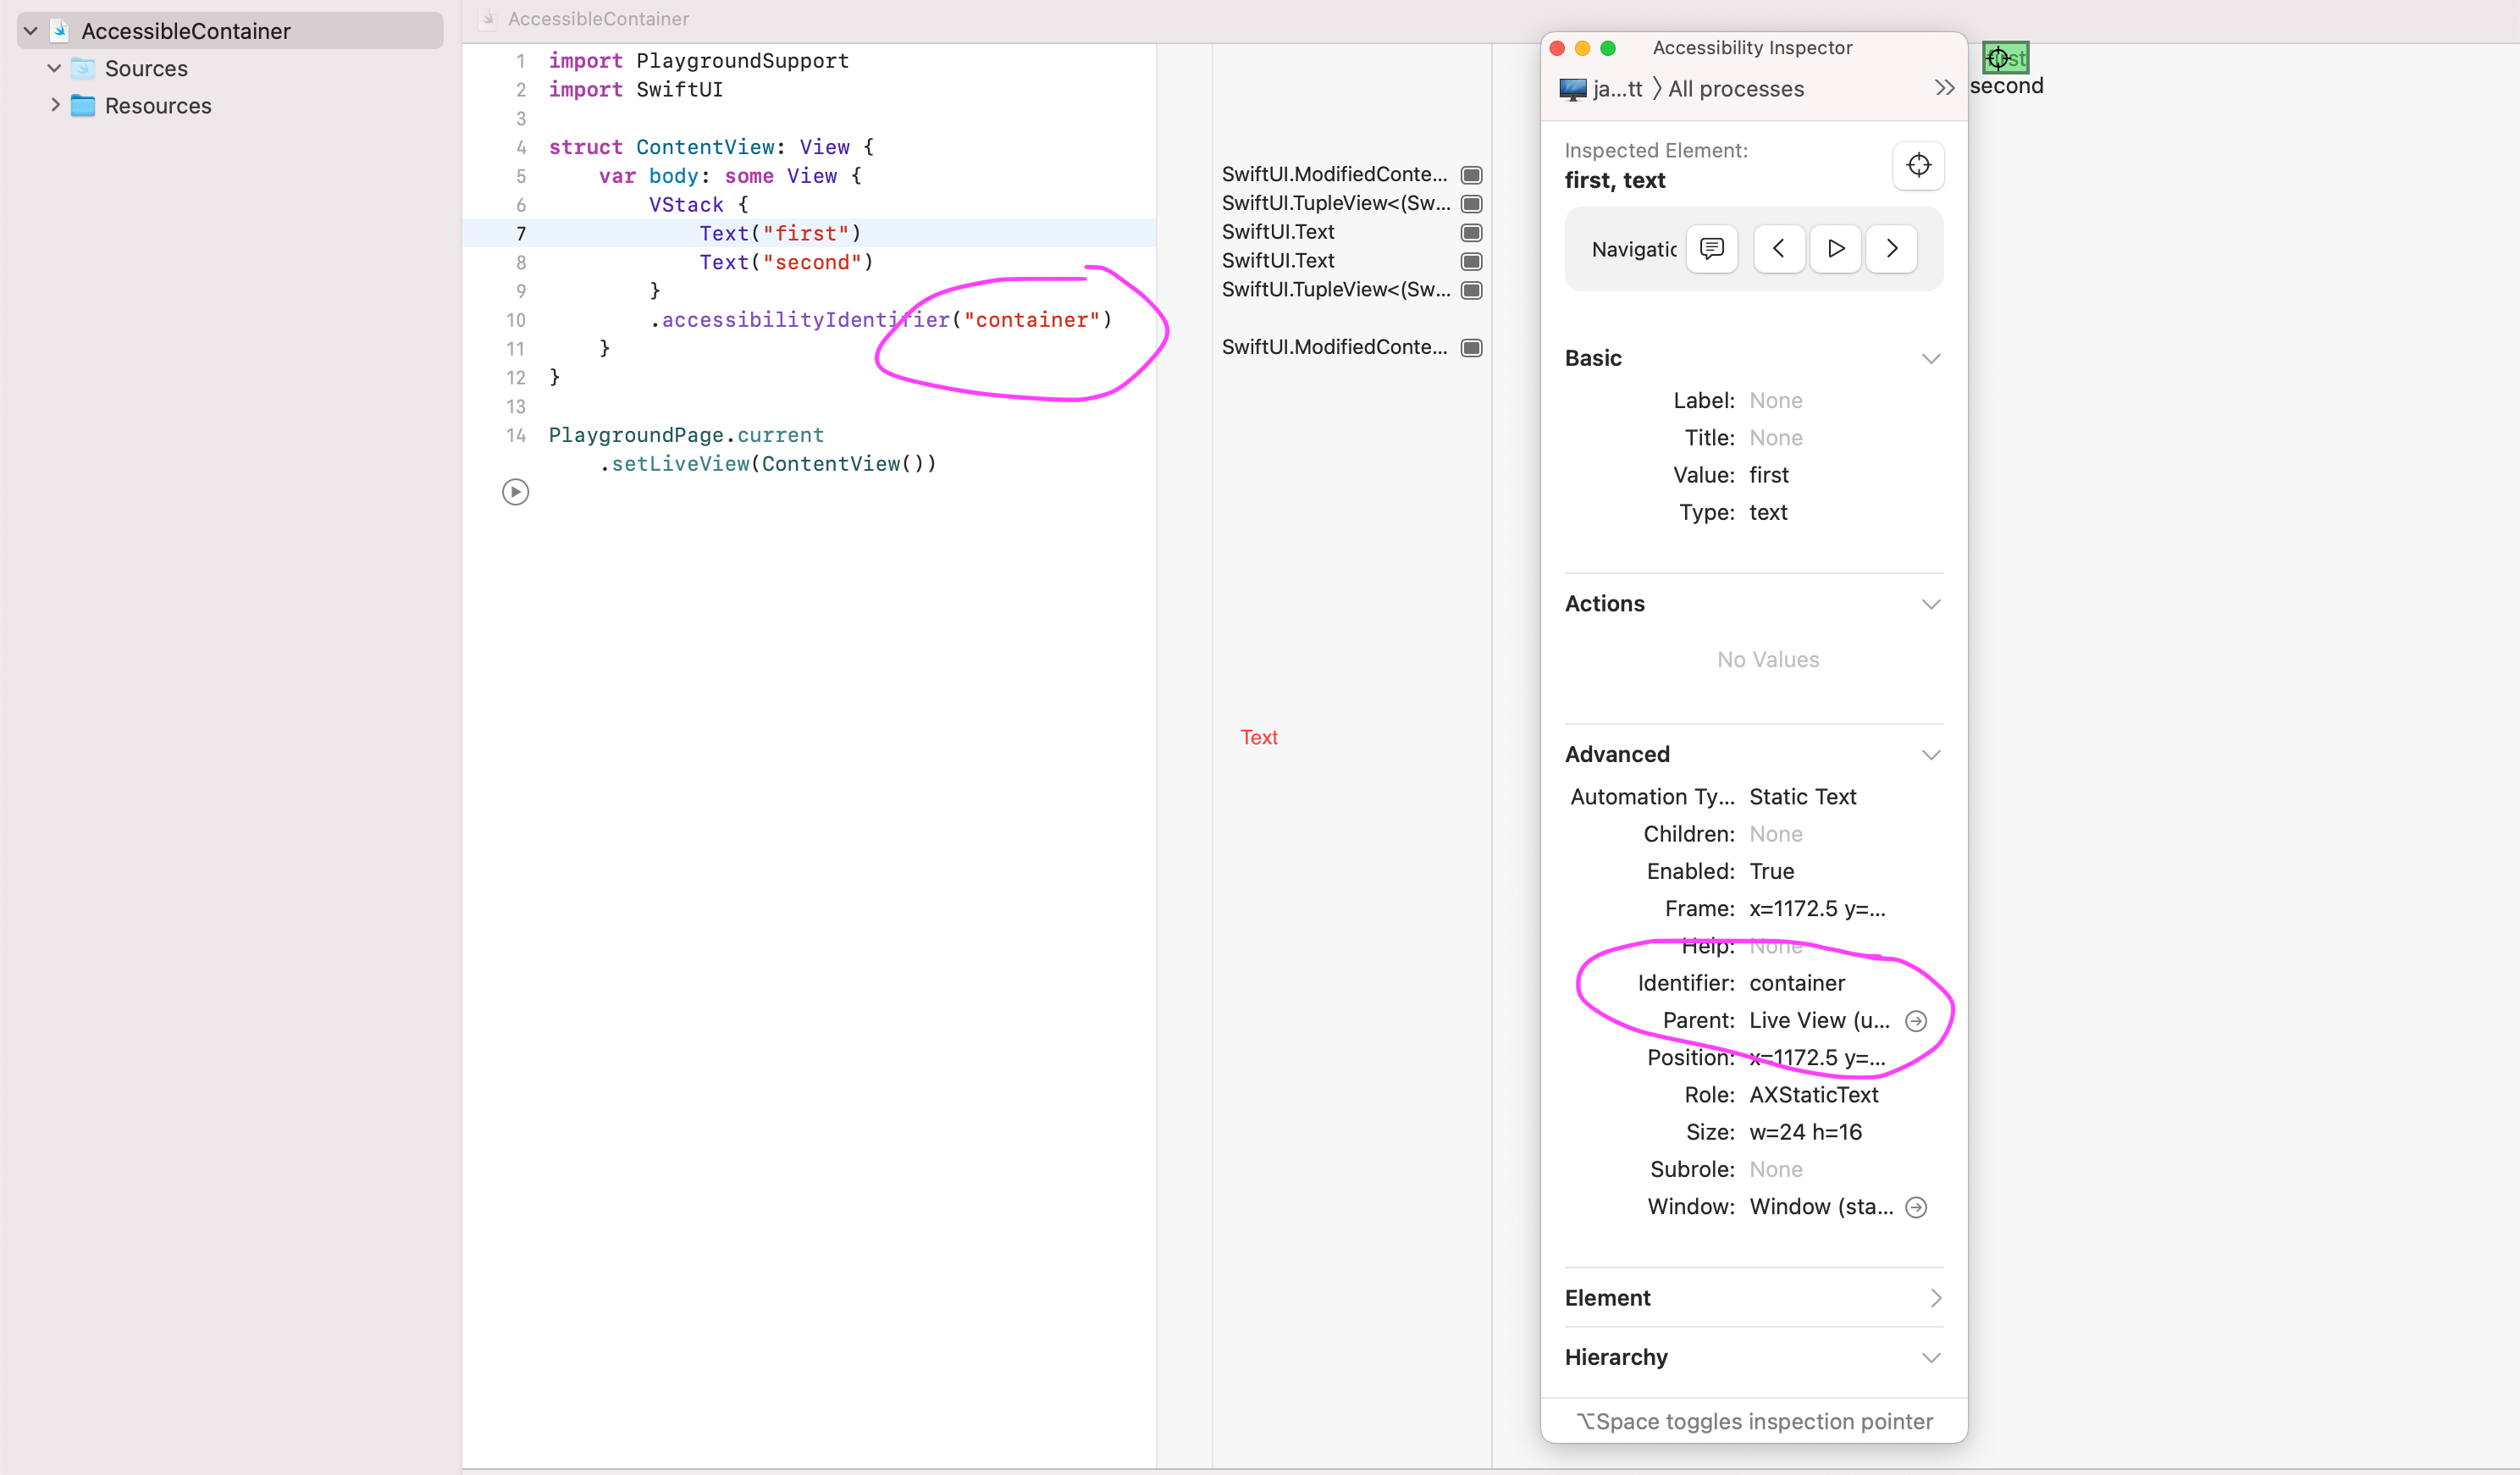Open Element details via its arrow button
The image size is (2520, 1475).
coord(1936,1298)
